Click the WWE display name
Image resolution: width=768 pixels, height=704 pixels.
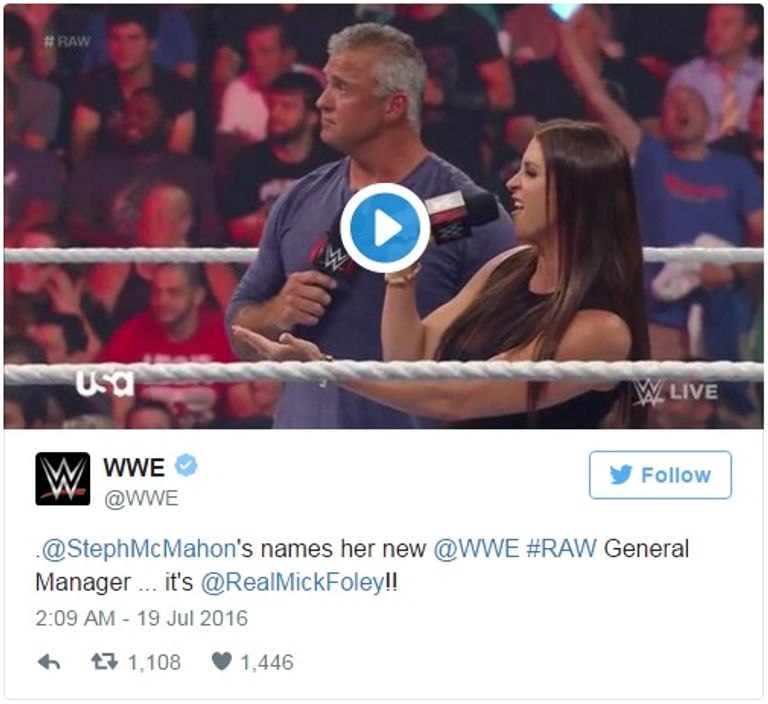(134, 467)
